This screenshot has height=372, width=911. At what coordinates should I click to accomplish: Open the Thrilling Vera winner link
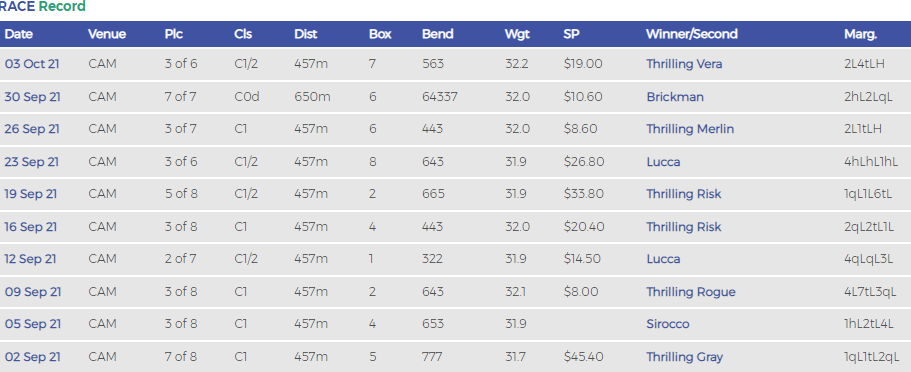pyautogui.click(x=684, y=64)
